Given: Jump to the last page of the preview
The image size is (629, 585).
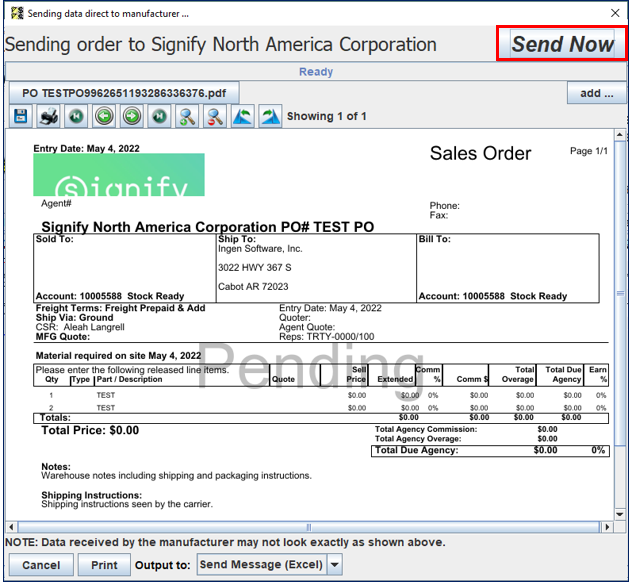Looking at the screenshot, I should (159, 116).
